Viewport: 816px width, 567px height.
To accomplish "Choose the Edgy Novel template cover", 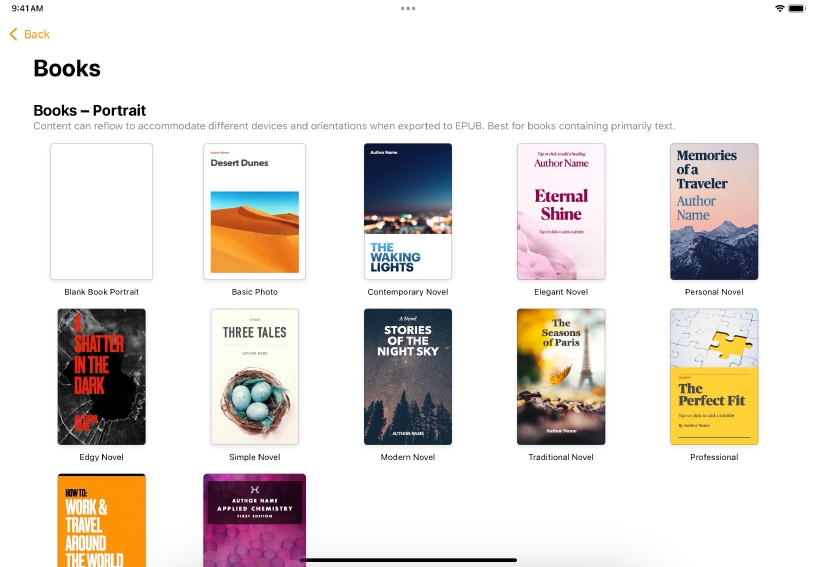I will point(101,376).
